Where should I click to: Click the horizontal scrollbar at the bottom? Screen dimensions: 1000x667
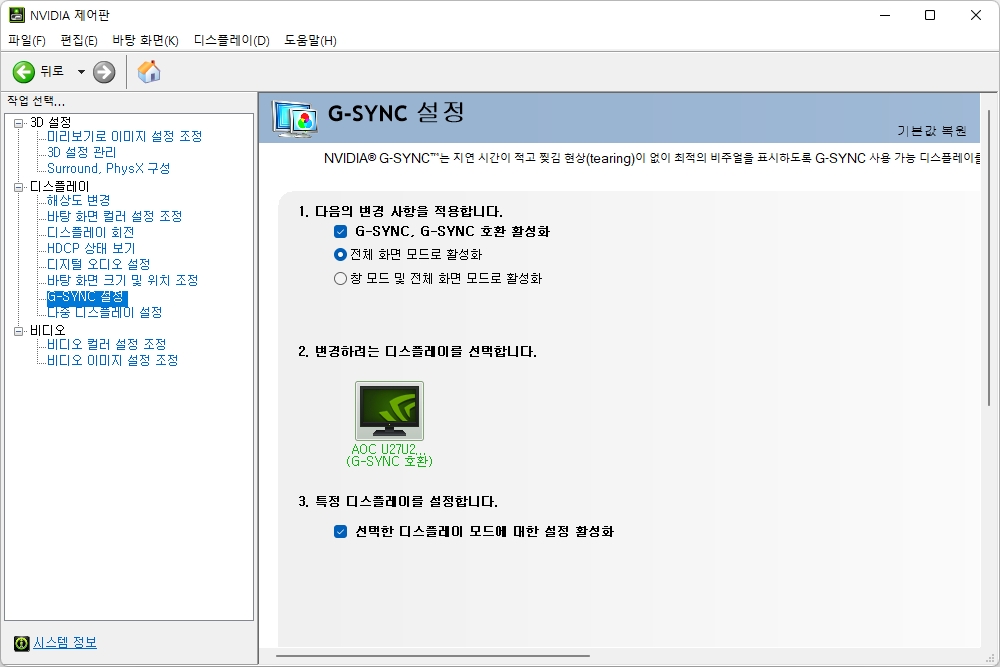pyautogui.click(x=433, y=656)
